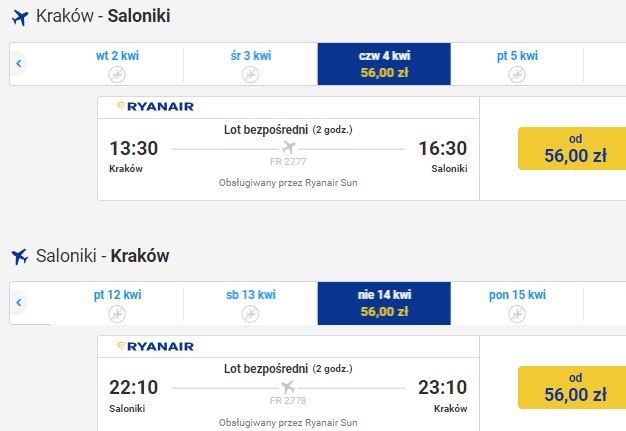Choose the pon 15 kwi date
This screenshot has height=431, width=626.
tap(517, 303)
